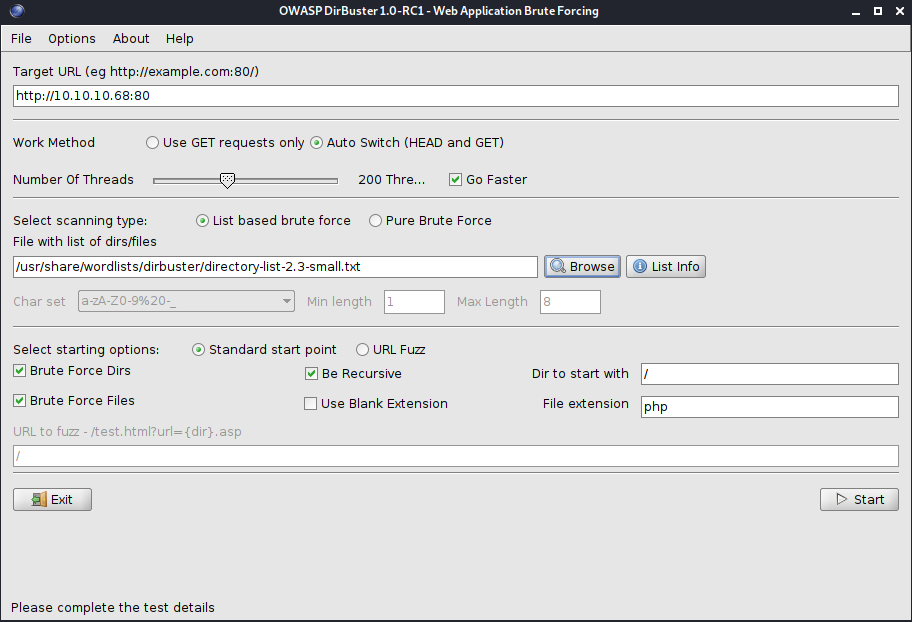Image resolution: width=912 pixels, height=622 pixels.
Task: Select Pure Brute Force scanning type
Action: (x=376, y=221)
